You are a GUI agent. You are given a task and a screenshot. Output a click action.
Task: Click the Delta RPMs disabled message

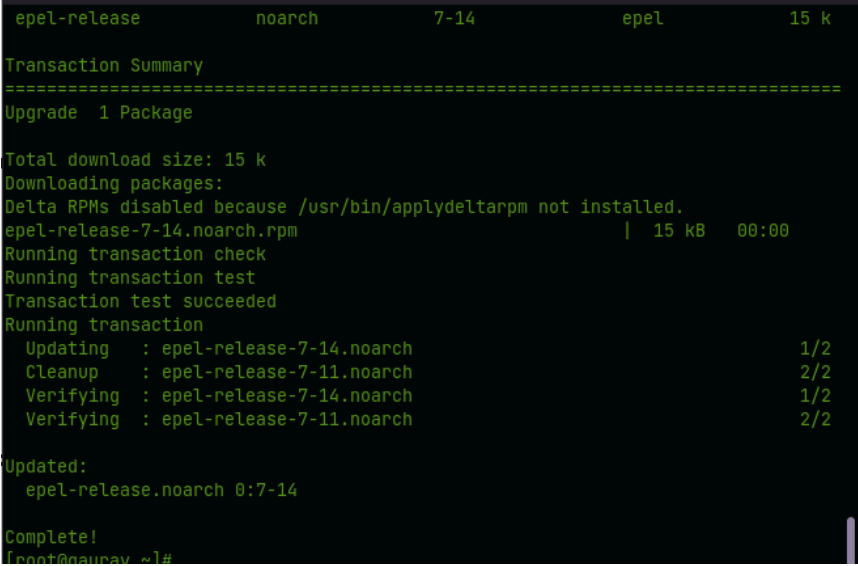click(x=344, y=207)
